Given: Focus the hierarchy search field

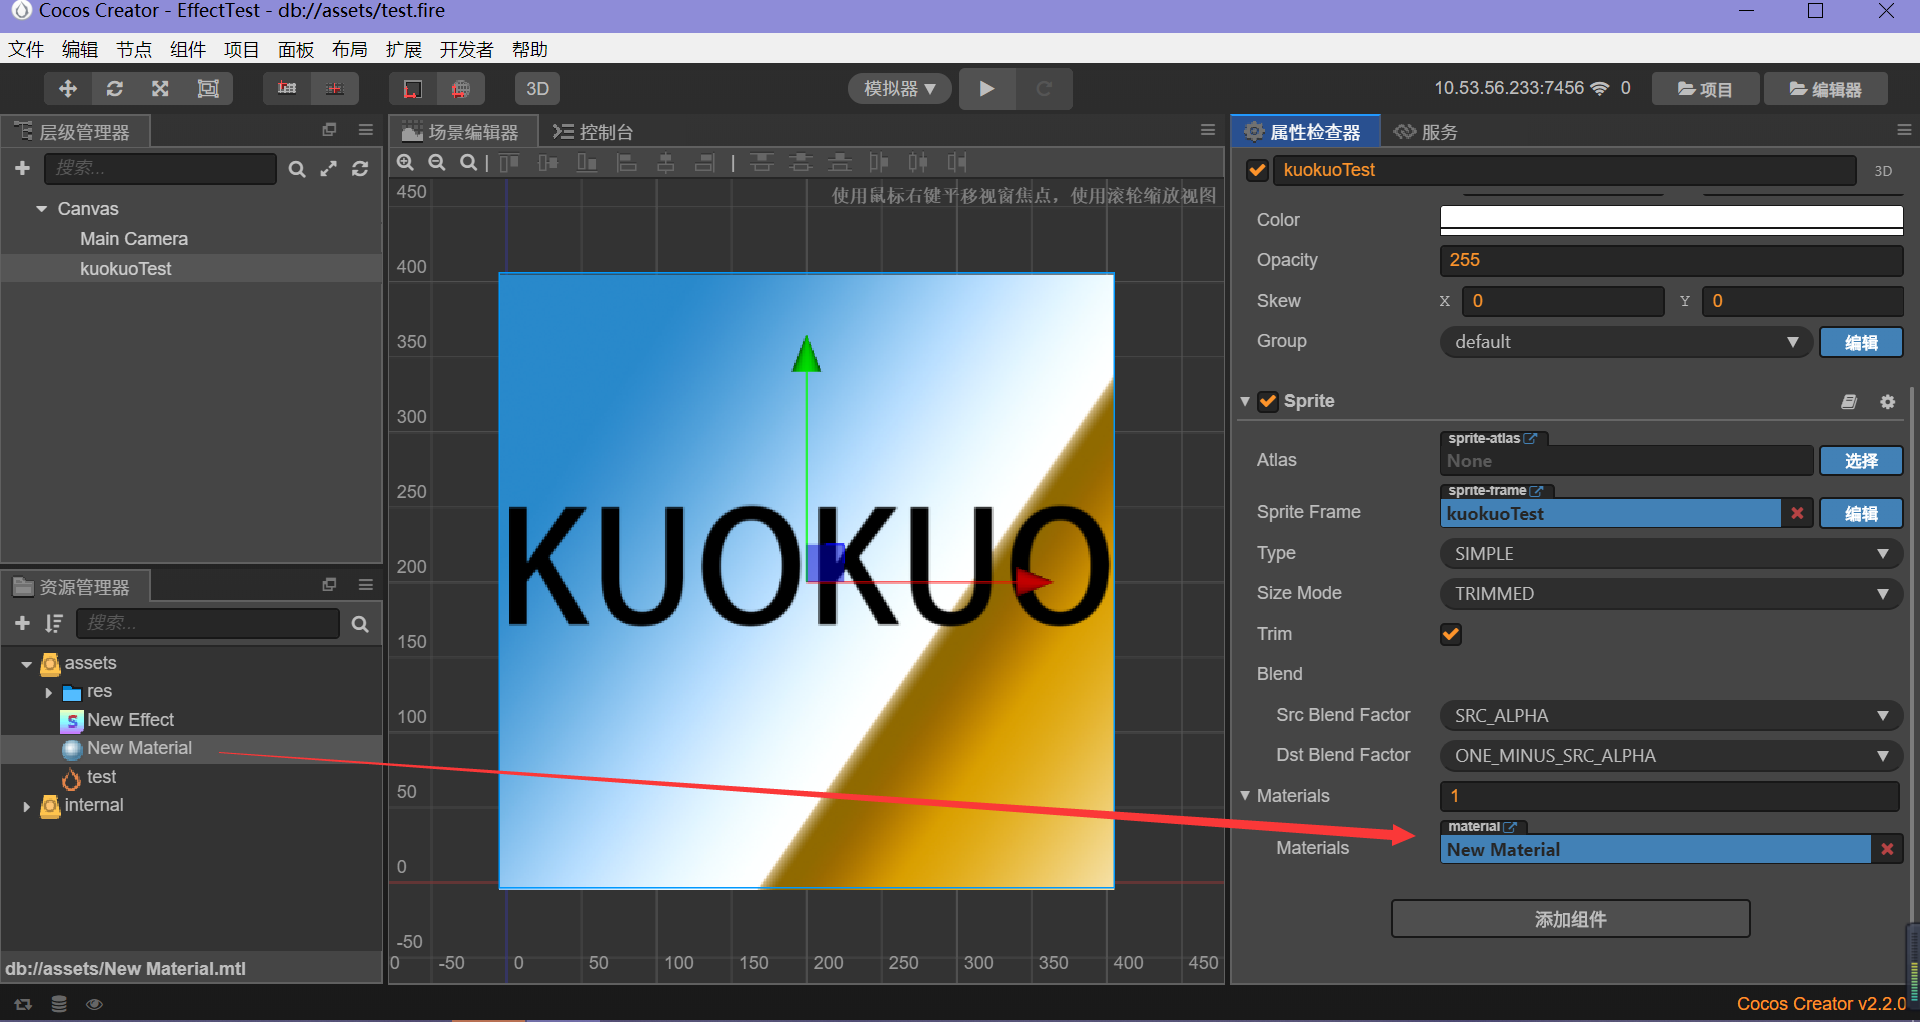Looking at the screenshot, I should [161, 169].
